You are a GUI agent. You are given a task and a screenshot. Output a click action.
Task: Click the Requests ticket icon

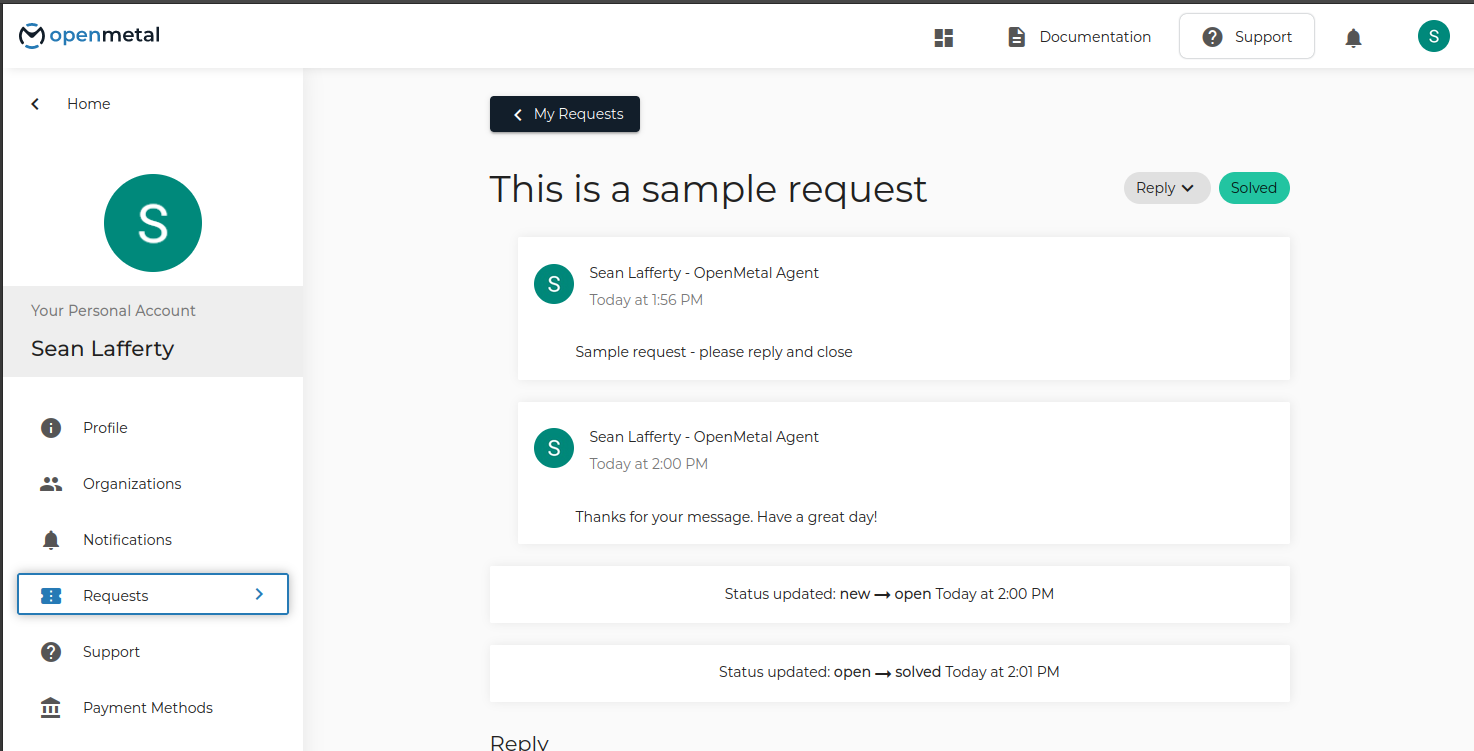[51, 596]
